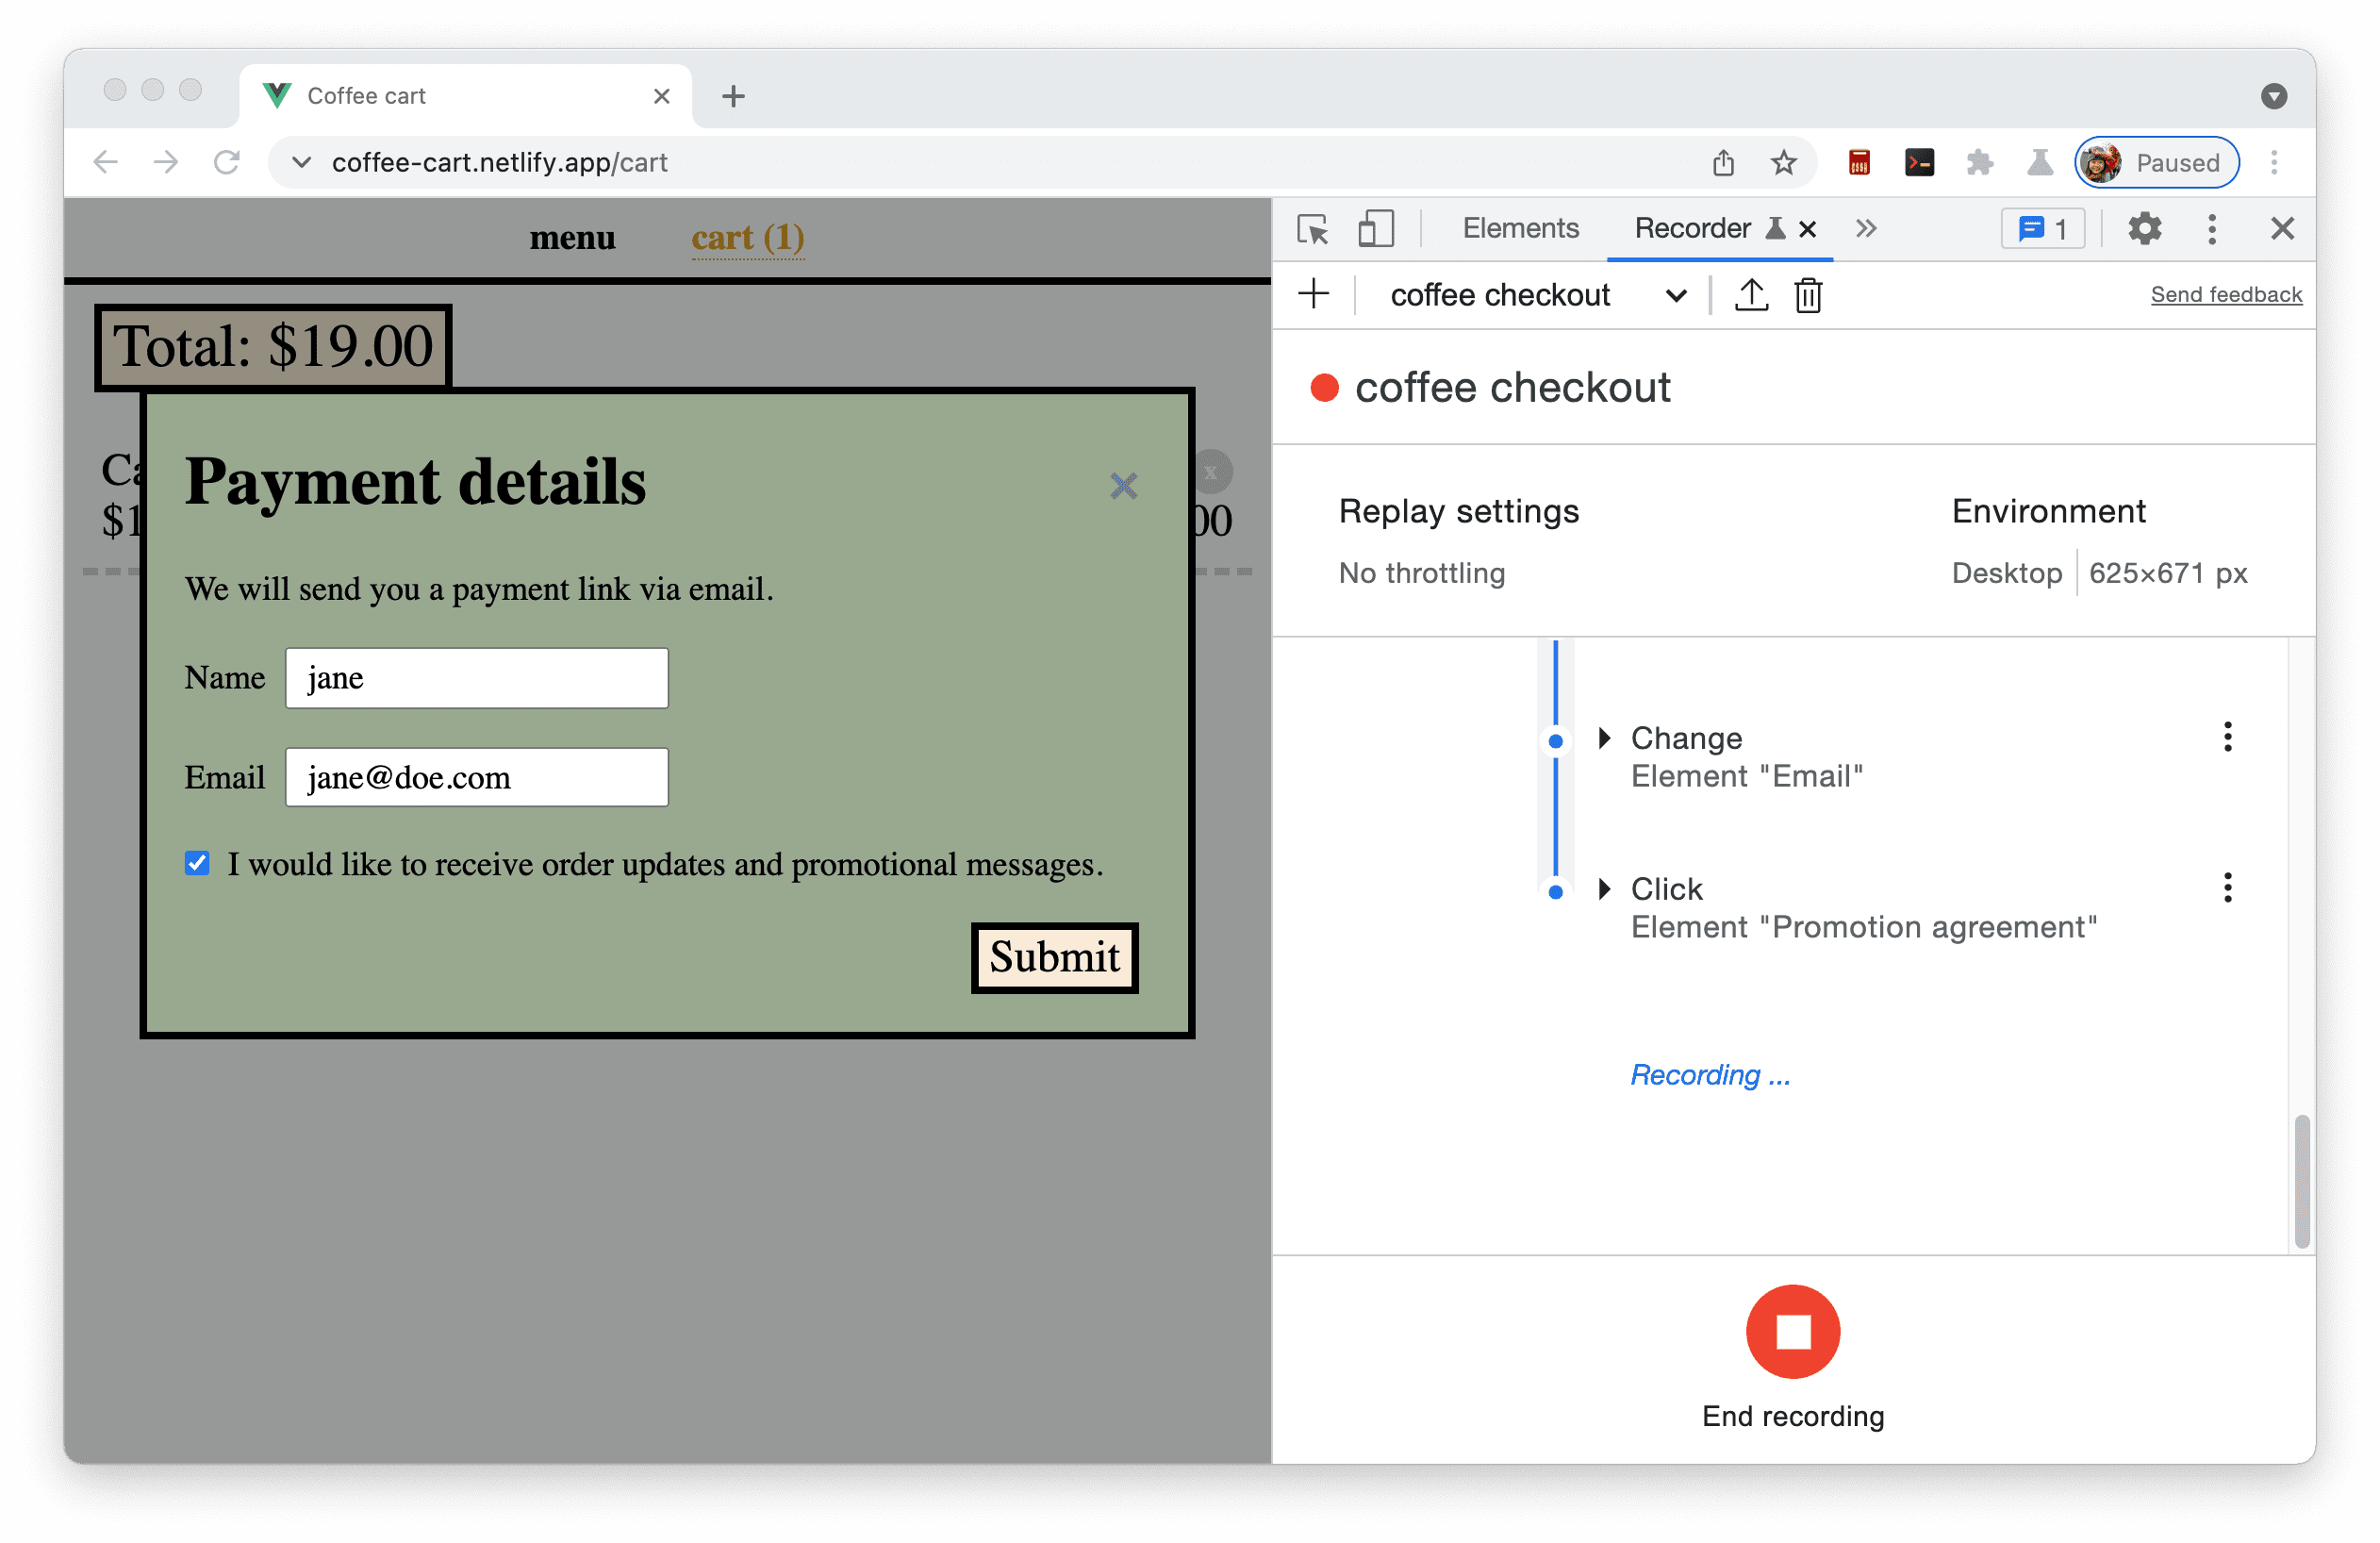Screen dimensions: 2380x1543
Task: Select the menu tab in navigation
Action: (572, 236)
